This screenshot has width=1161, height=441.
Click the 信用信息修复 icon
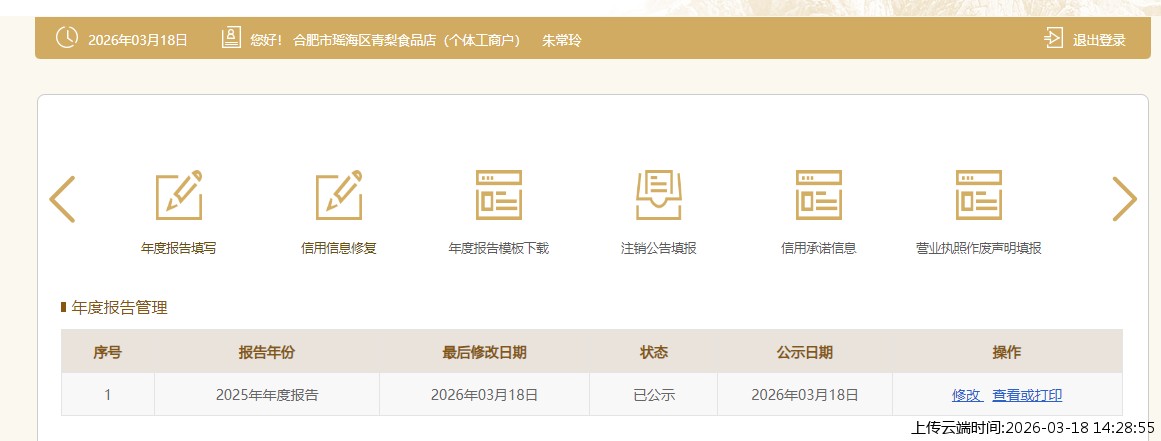(x=339, y=195)
